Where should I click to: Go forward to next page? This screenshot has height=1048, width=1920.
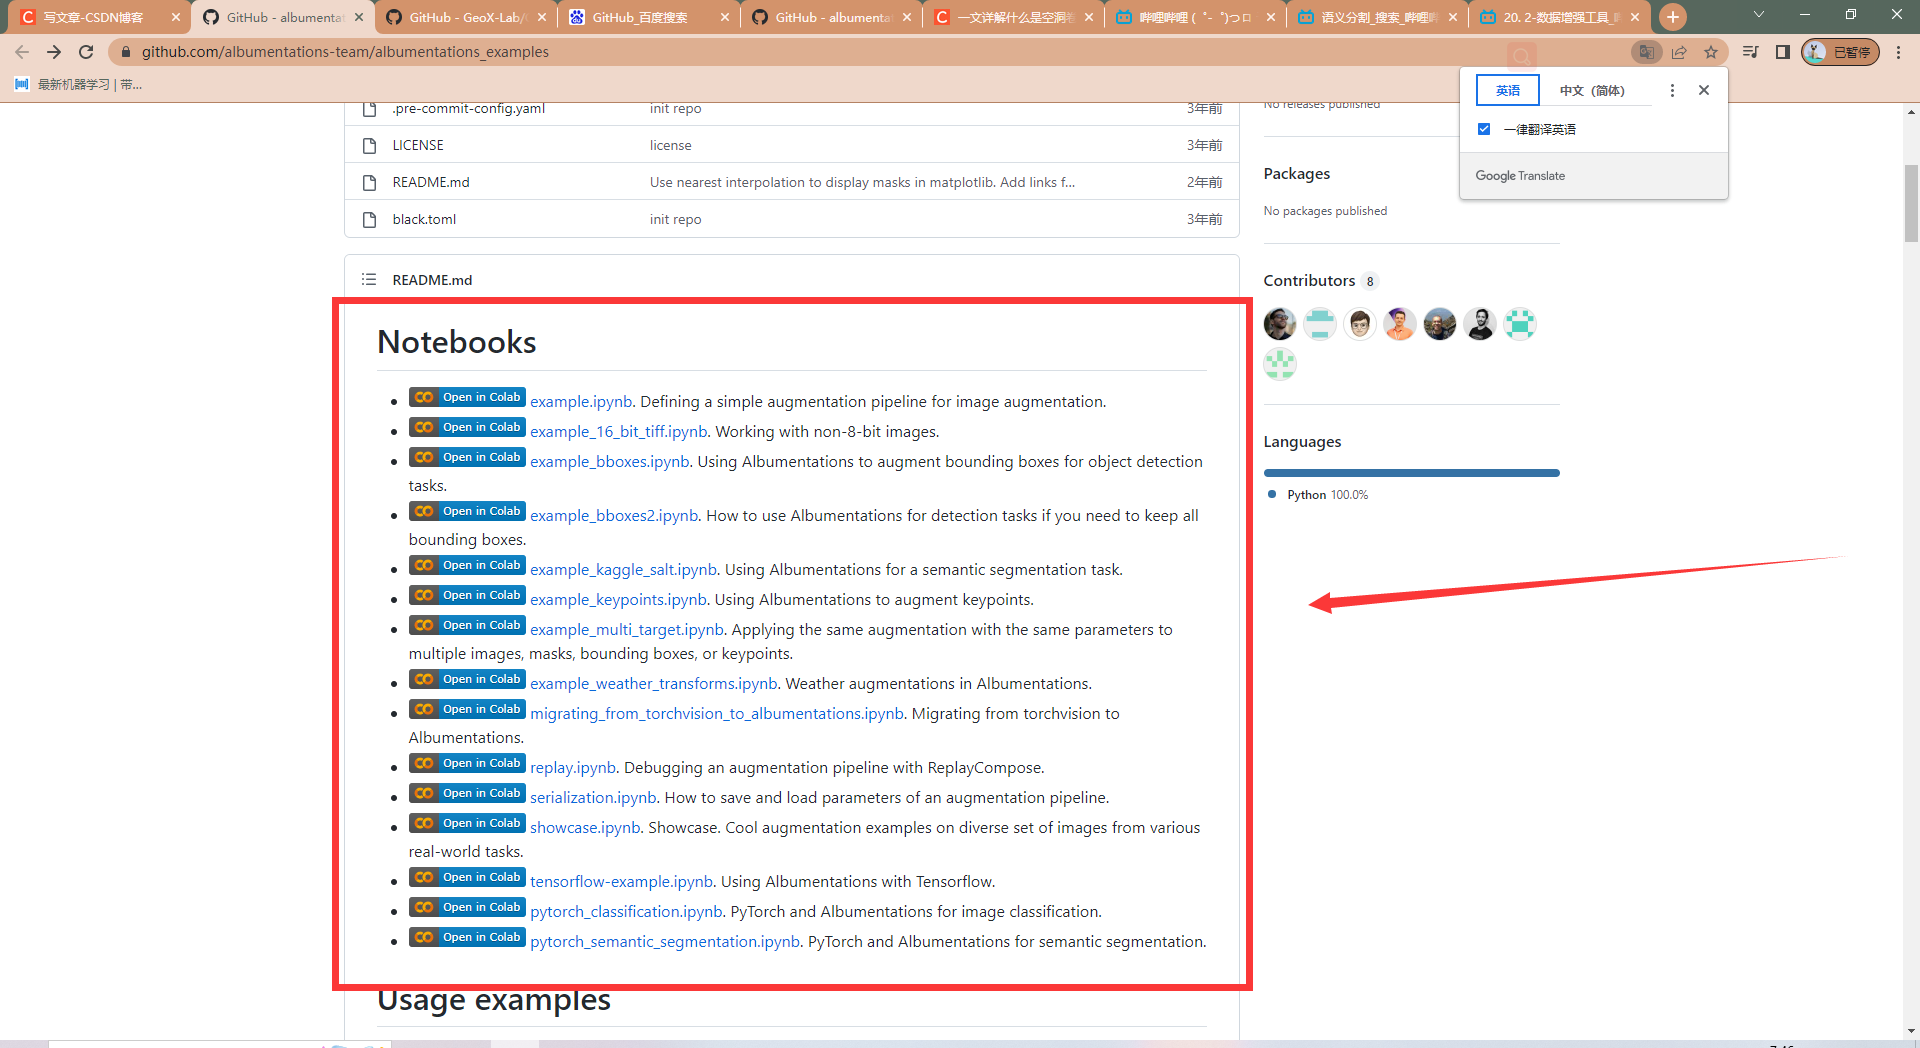[x=54, y=52]
